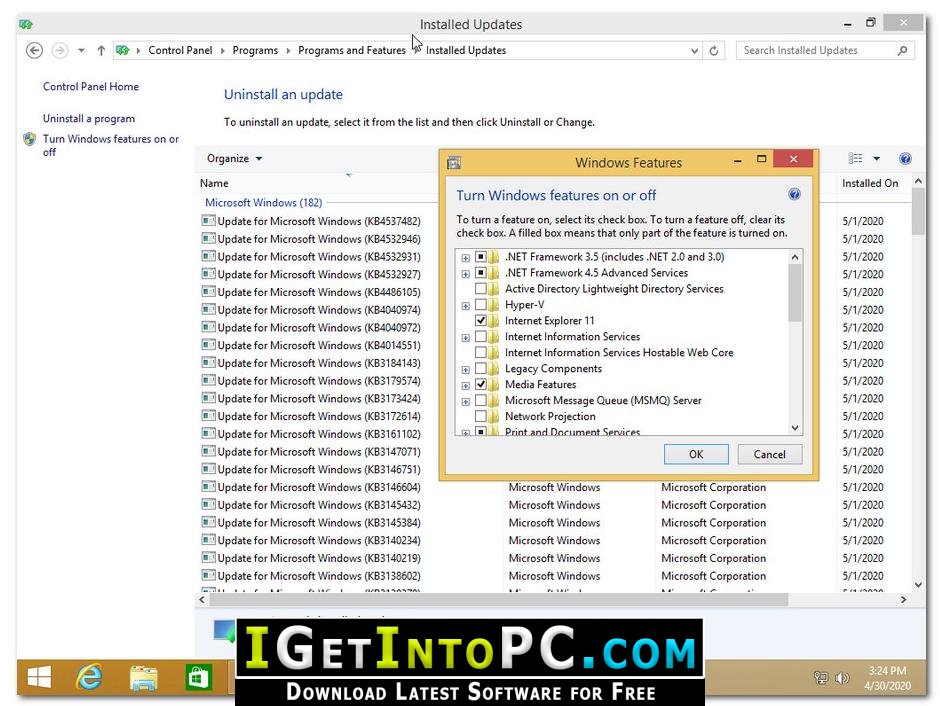Viewport: 940px width, 706px height.
Task: Click Programs and Features breadcrumb
Action: [x=352, y=50]
